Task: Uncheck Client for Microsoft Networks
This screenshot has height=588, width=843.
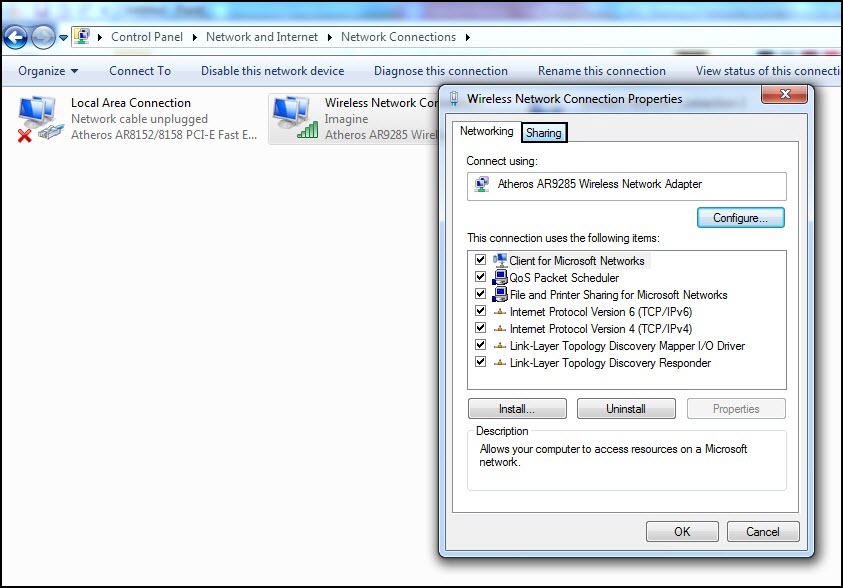Action: [481, 260]
